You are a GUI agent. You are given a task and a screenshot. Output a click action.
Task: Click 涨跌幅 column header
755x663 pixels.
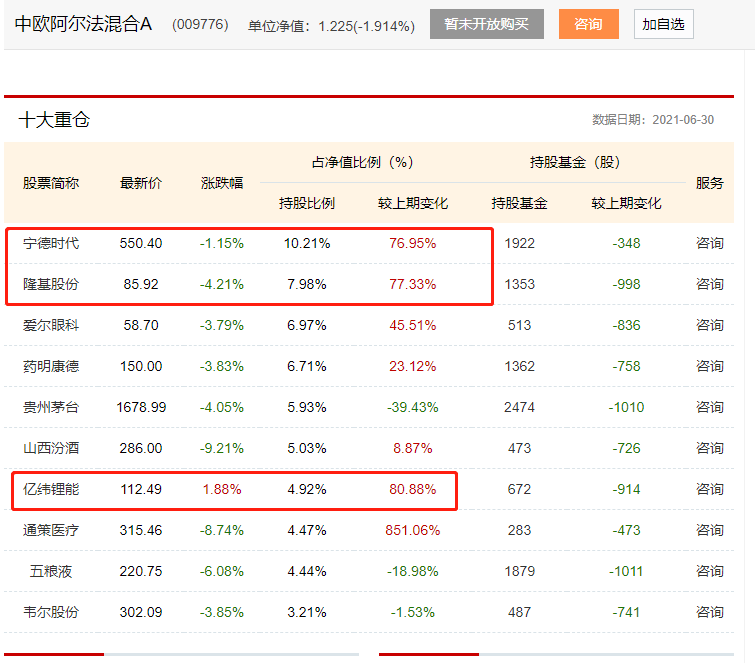click(222, 183)
